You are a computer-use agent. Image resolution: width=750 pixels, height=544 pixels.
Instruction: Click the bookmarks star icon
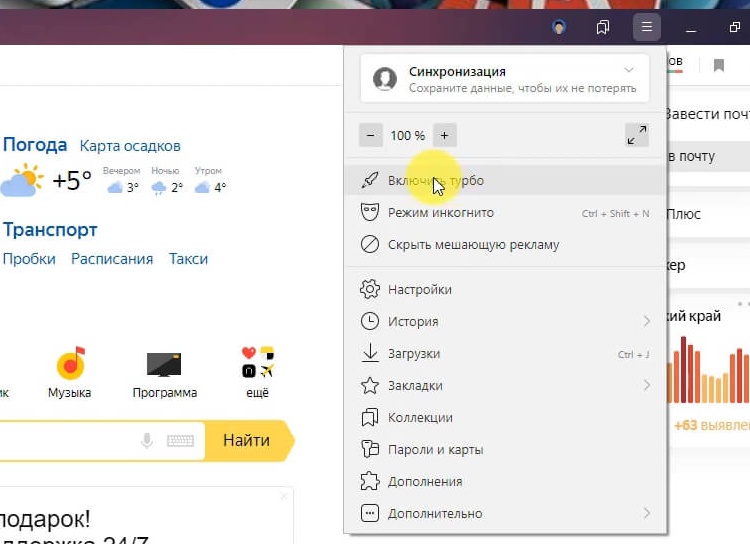[x=370, y=385]
